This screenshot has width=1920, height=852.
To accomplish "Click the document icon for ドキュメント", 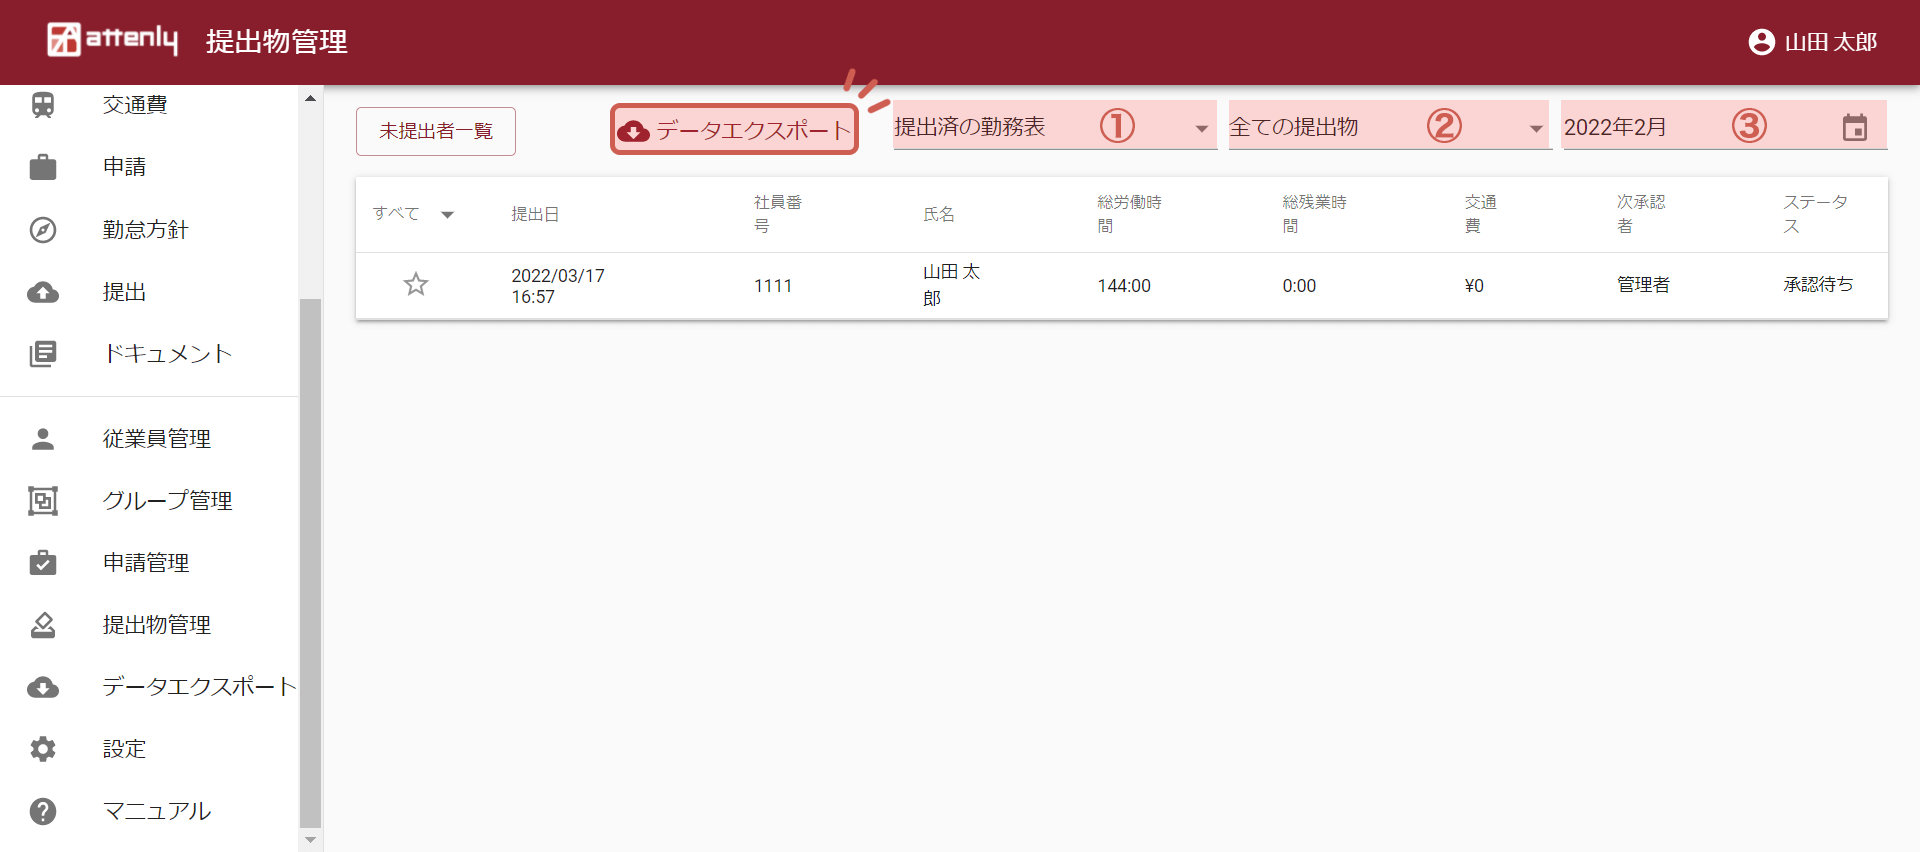I will point(43,354).
